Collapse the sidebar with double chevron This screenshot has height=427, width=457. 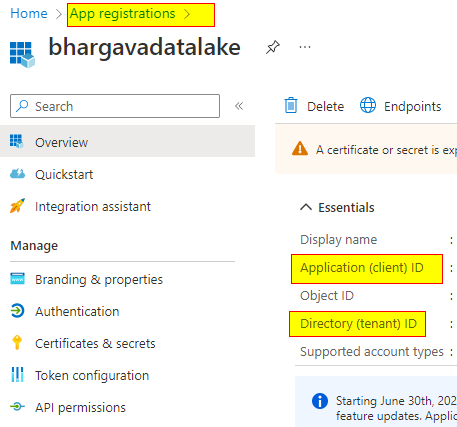click(239, 106)
